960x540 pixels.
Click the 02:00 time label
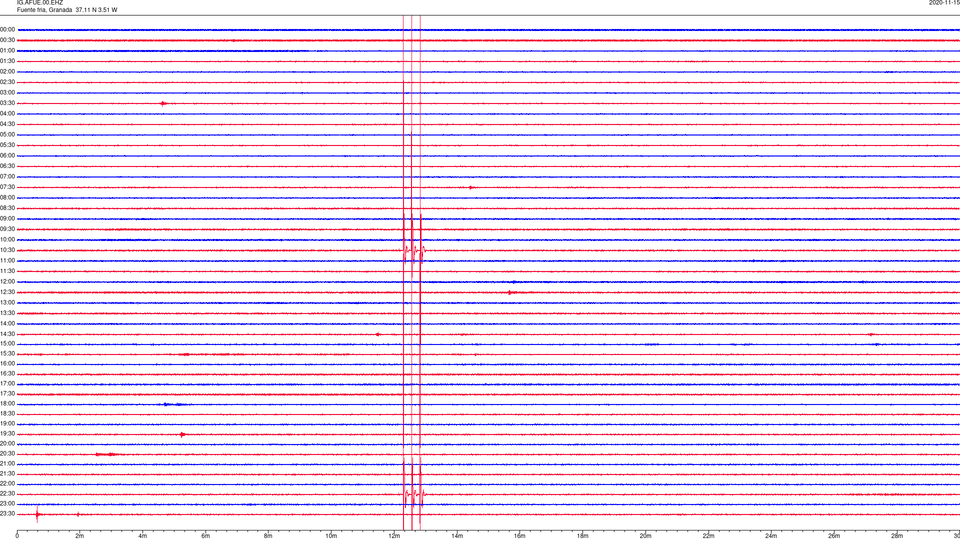point(7,72)
